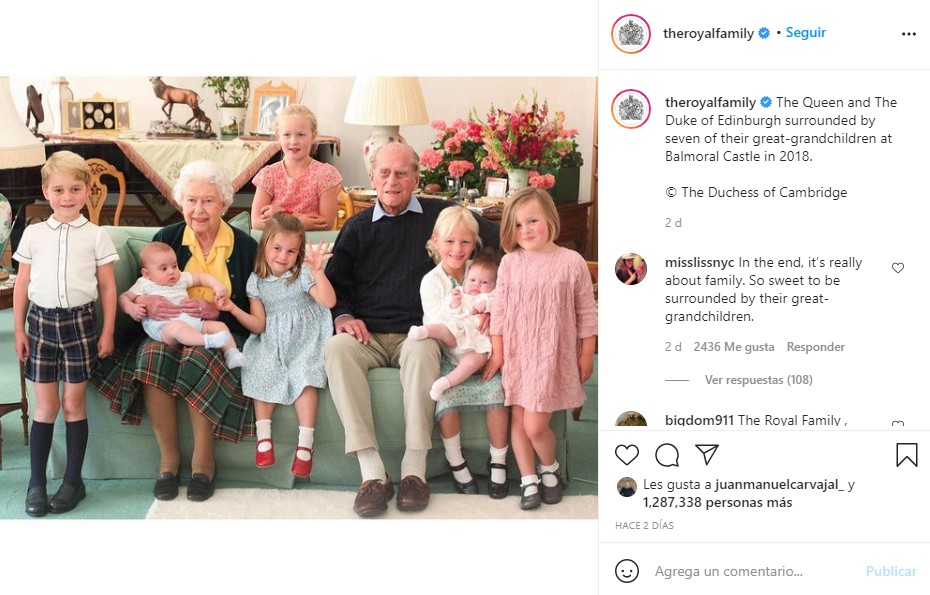Like the post with the heart icon
Viewport: 930px width, 595px height.
[626, 455]
